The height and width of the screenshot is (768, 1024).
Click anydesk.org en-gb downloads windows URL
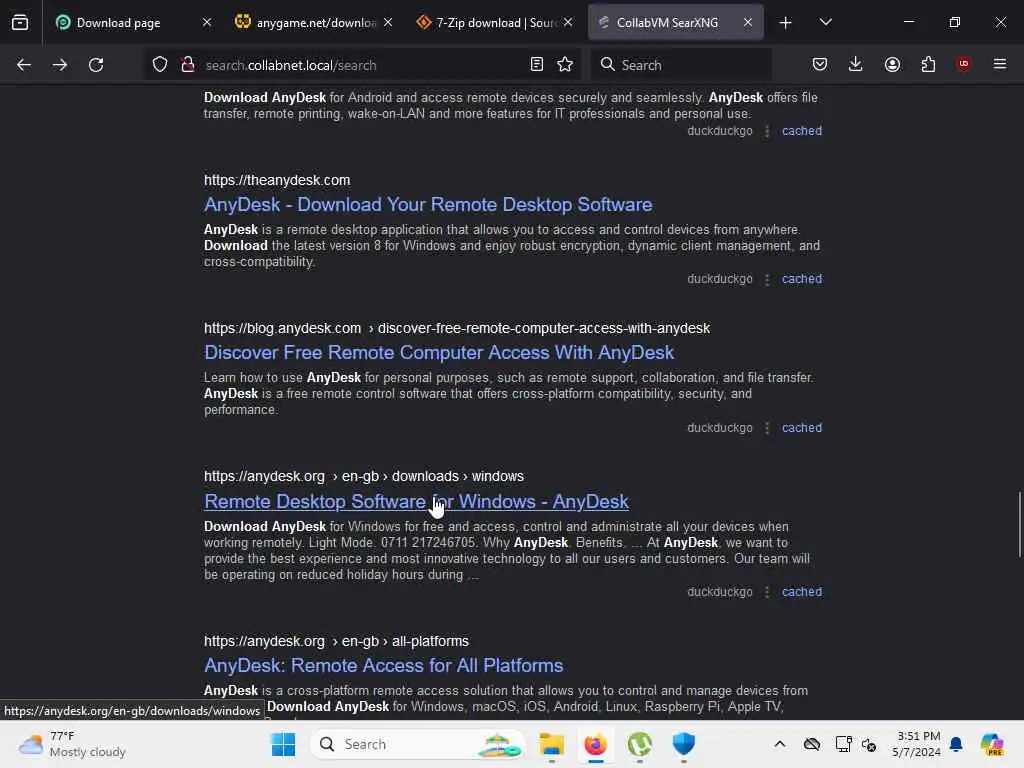(364, 477)
